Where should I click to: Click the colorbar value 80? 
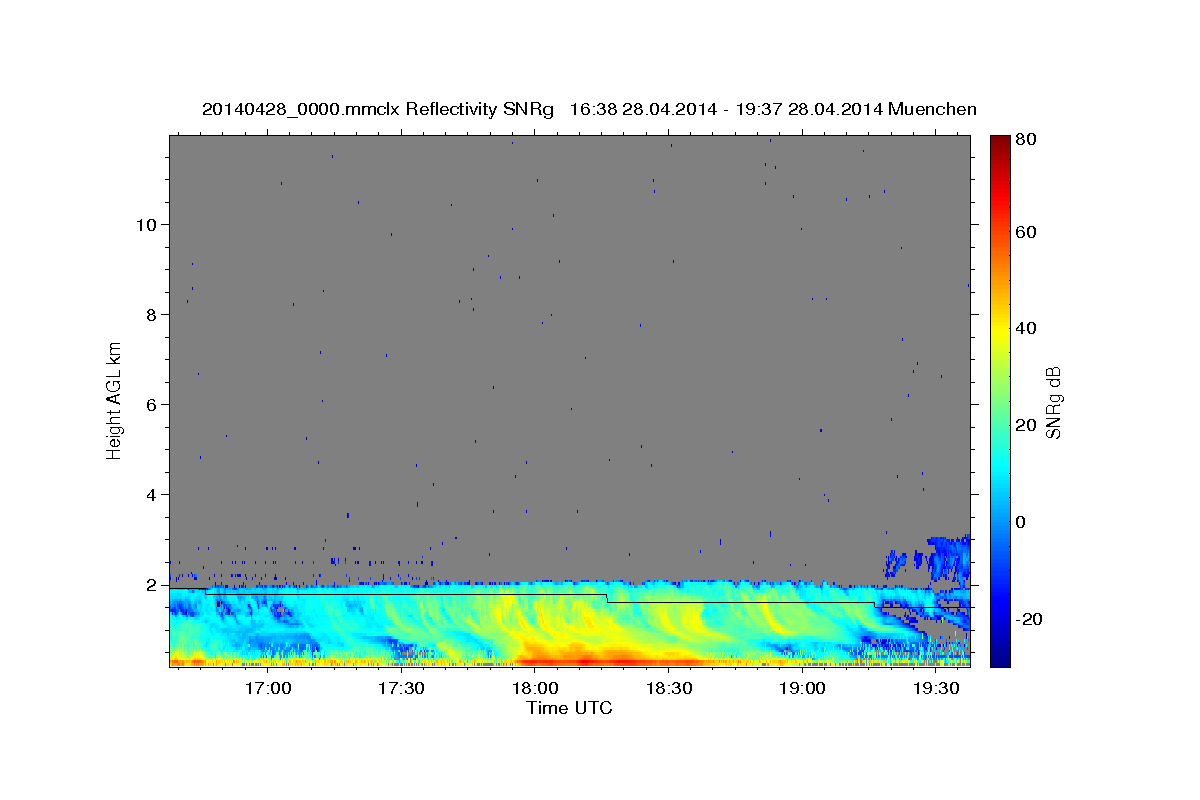point(1026,140)
